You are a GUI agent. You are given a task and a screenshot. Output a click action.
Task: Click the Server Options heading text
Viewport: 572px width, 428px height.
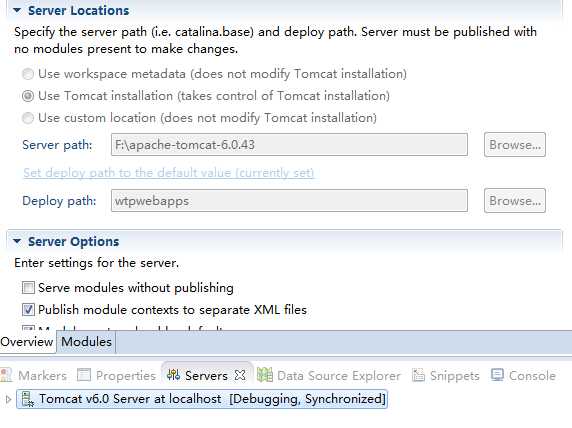(x=74, y=242)
